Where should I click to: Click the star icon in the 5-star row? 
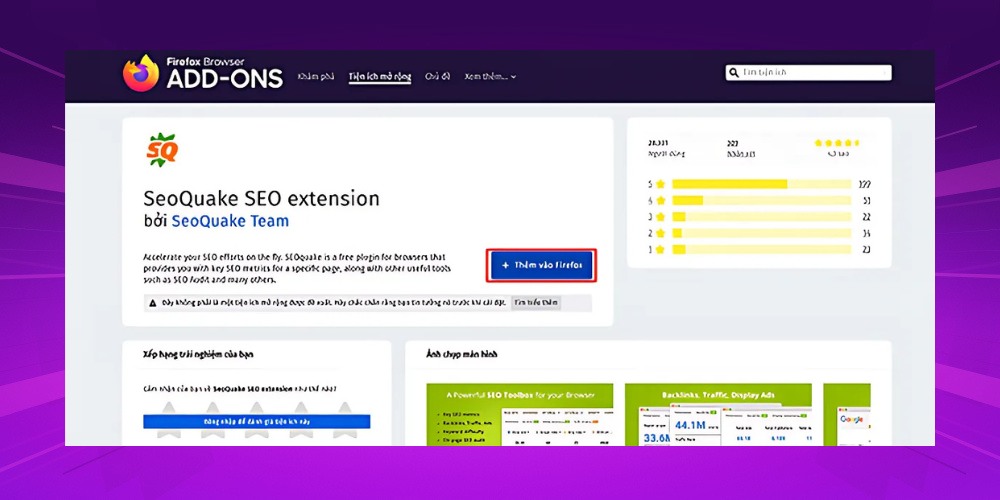coord(660,184)
